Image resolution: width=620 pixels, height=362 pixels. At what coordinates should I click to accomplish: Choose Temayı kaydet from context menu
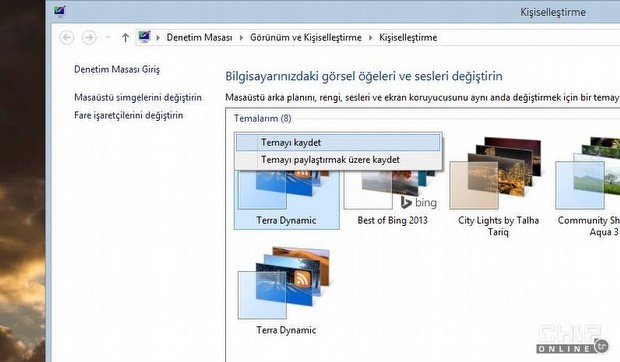pyautogui.click(x=338, y=143)
